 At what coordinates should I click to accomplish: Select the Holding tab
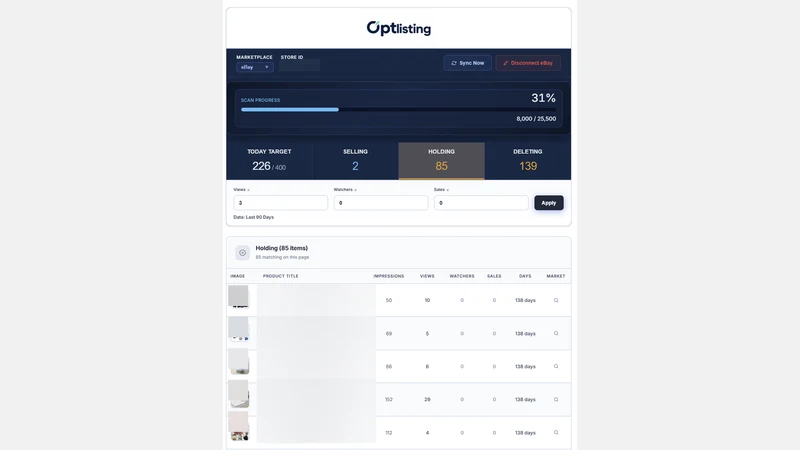click(441, 161)
